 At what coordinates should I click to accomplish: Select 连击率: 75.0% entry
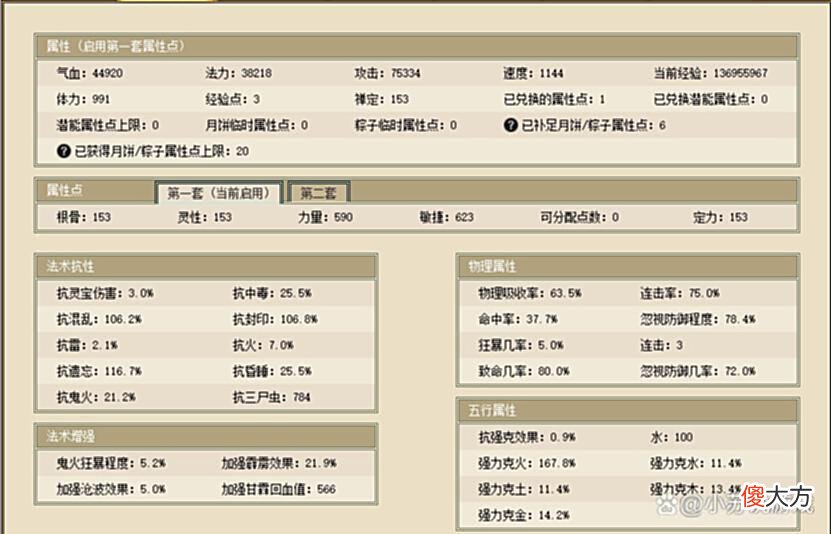pyautogui.click(x=679, y=293)
